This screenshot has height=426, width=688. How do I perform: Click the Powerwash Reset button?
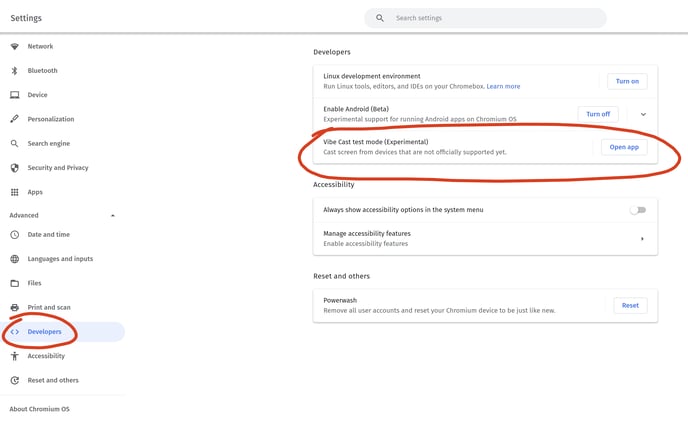coord(630,305)
